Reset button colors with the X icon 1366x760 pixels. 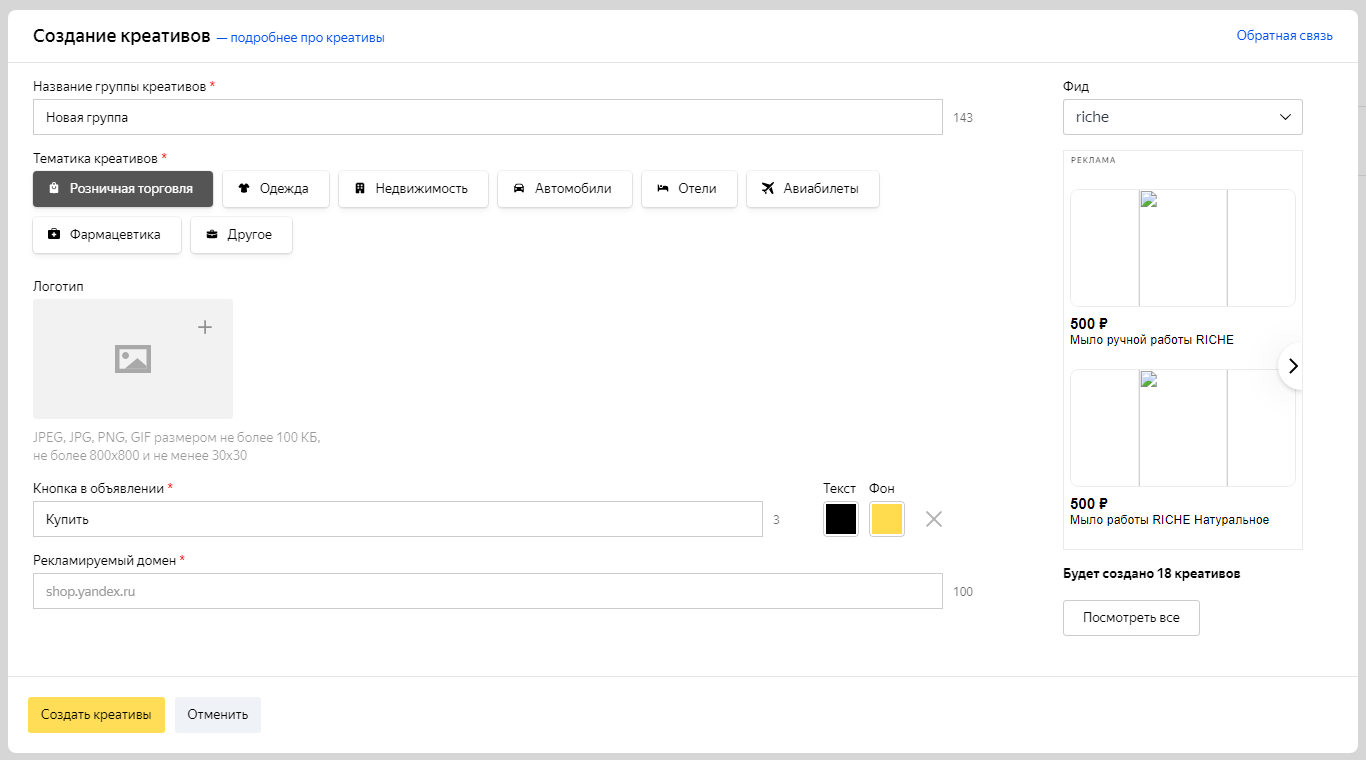tap(934, 519)
